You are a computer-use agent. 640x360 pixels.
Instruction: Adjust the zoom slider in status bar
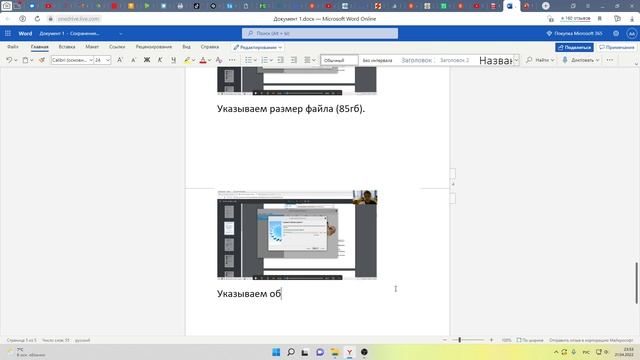(460, 340)
